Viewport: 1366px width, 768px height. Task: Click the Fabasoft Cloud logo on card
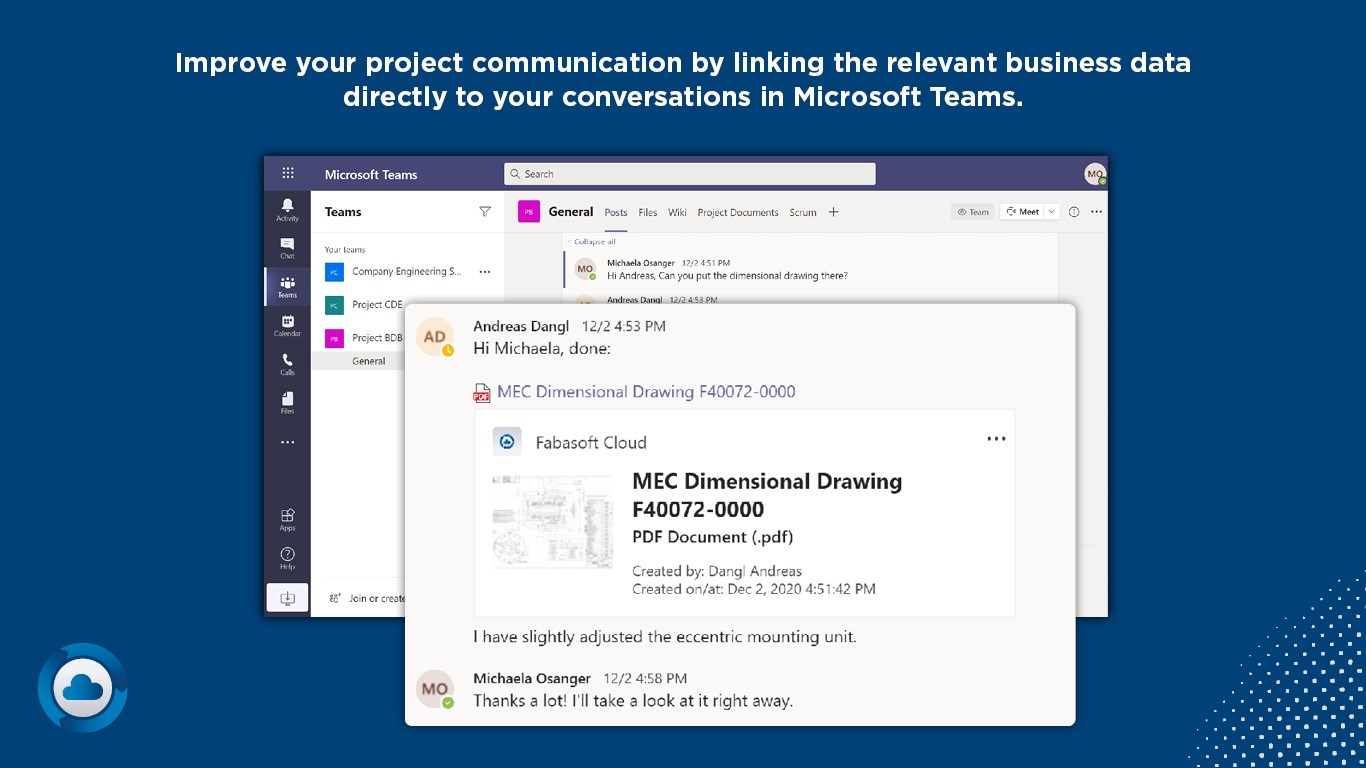[507, 442]
